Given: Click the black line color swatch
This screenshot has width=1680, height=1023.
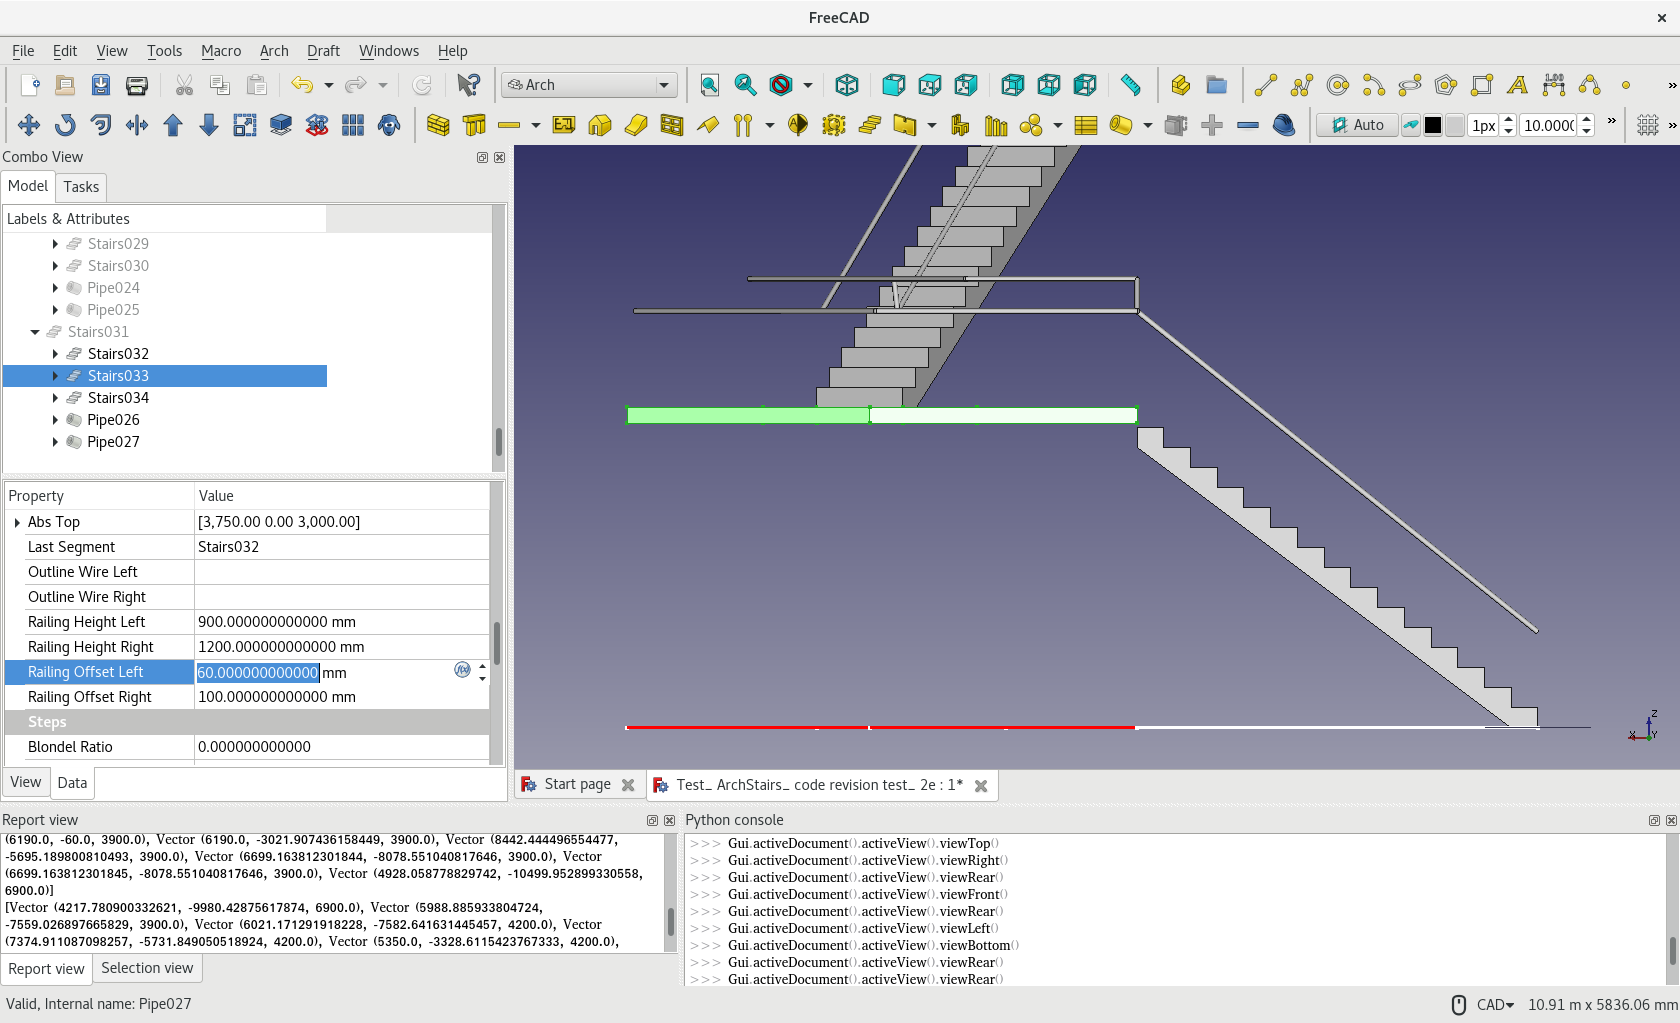Looking at the screenshot, I should coord(1433,125).
